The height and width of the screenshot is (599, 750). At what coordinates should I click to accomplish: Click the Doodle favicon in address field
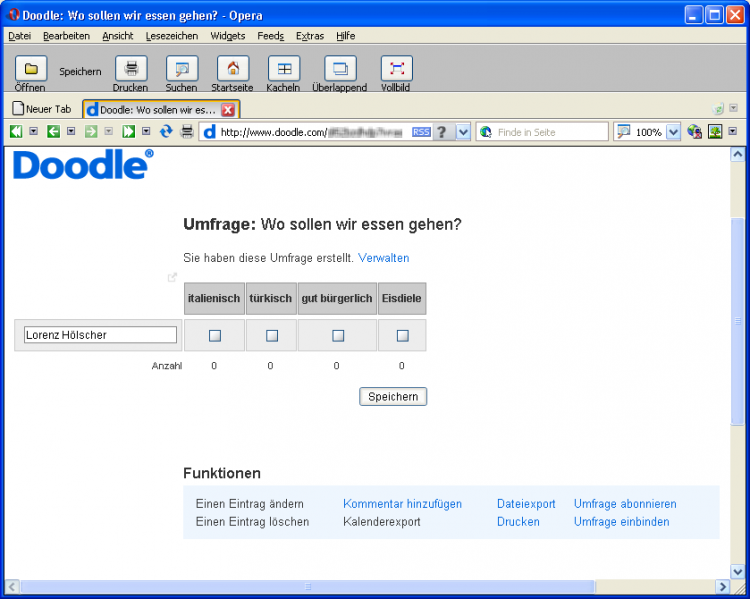pos(210,132)
